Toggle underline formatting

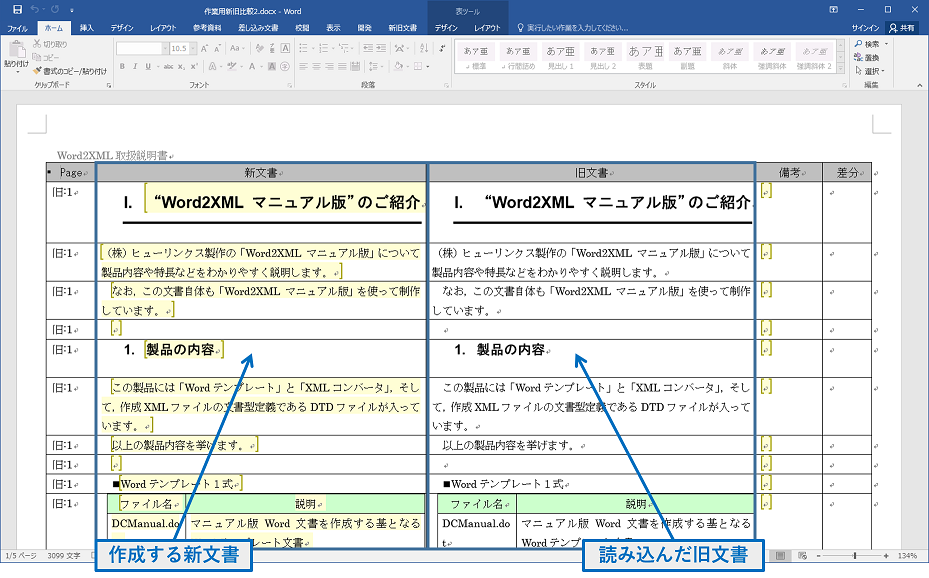click(x=148, y=66)
